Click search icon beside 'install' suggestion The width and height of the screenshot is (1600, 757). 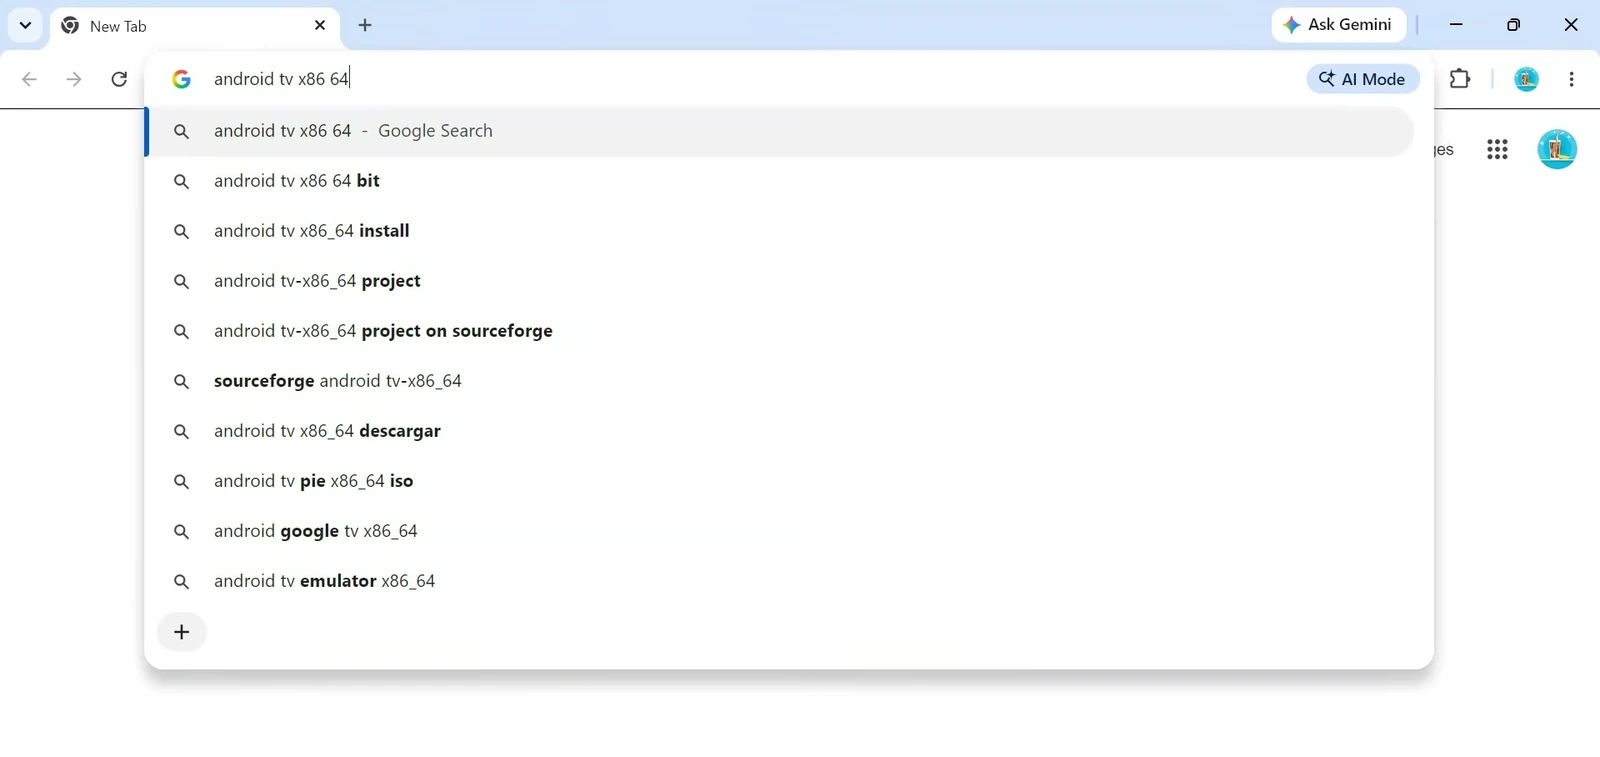(181, 231)
